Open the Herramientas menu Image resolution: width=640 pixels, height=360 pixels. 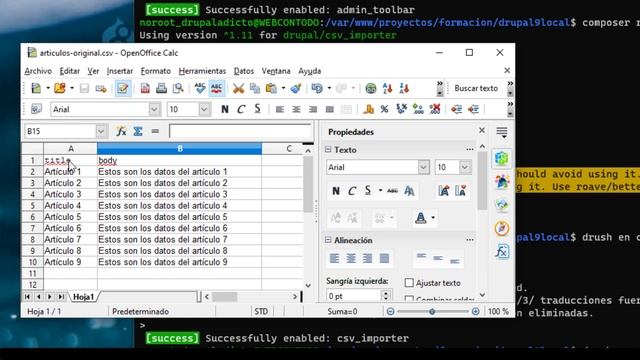coord(202,71)
